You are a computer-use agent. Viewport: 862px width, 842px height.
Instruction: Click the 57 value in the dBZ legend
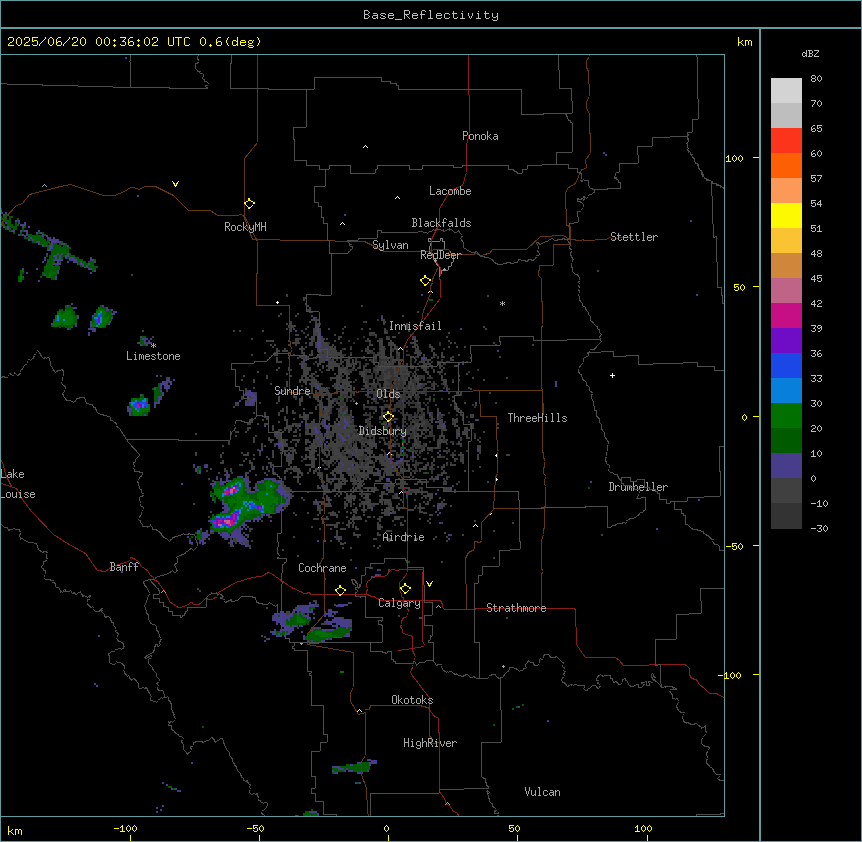point(816,179)
